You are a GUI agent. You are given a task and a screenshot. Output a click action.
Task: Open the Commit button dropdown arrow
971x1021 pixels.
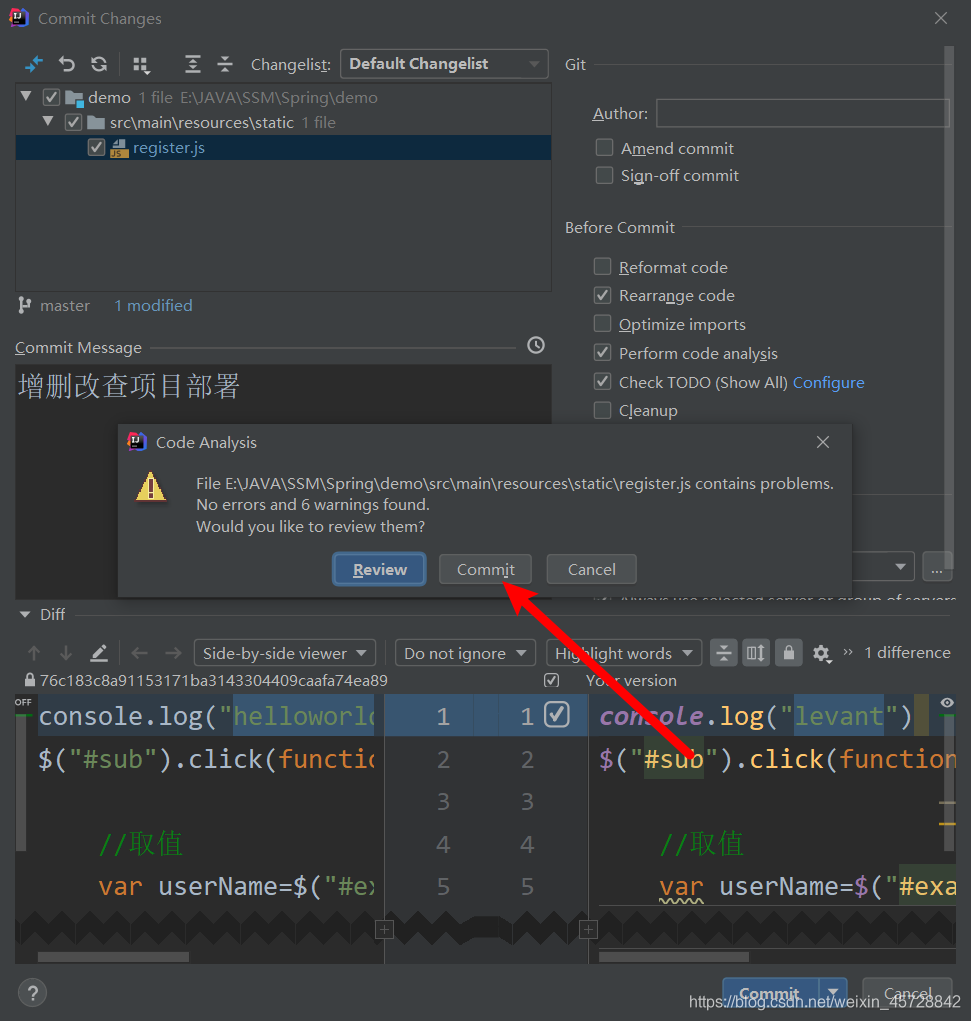[x=833, y=992]
